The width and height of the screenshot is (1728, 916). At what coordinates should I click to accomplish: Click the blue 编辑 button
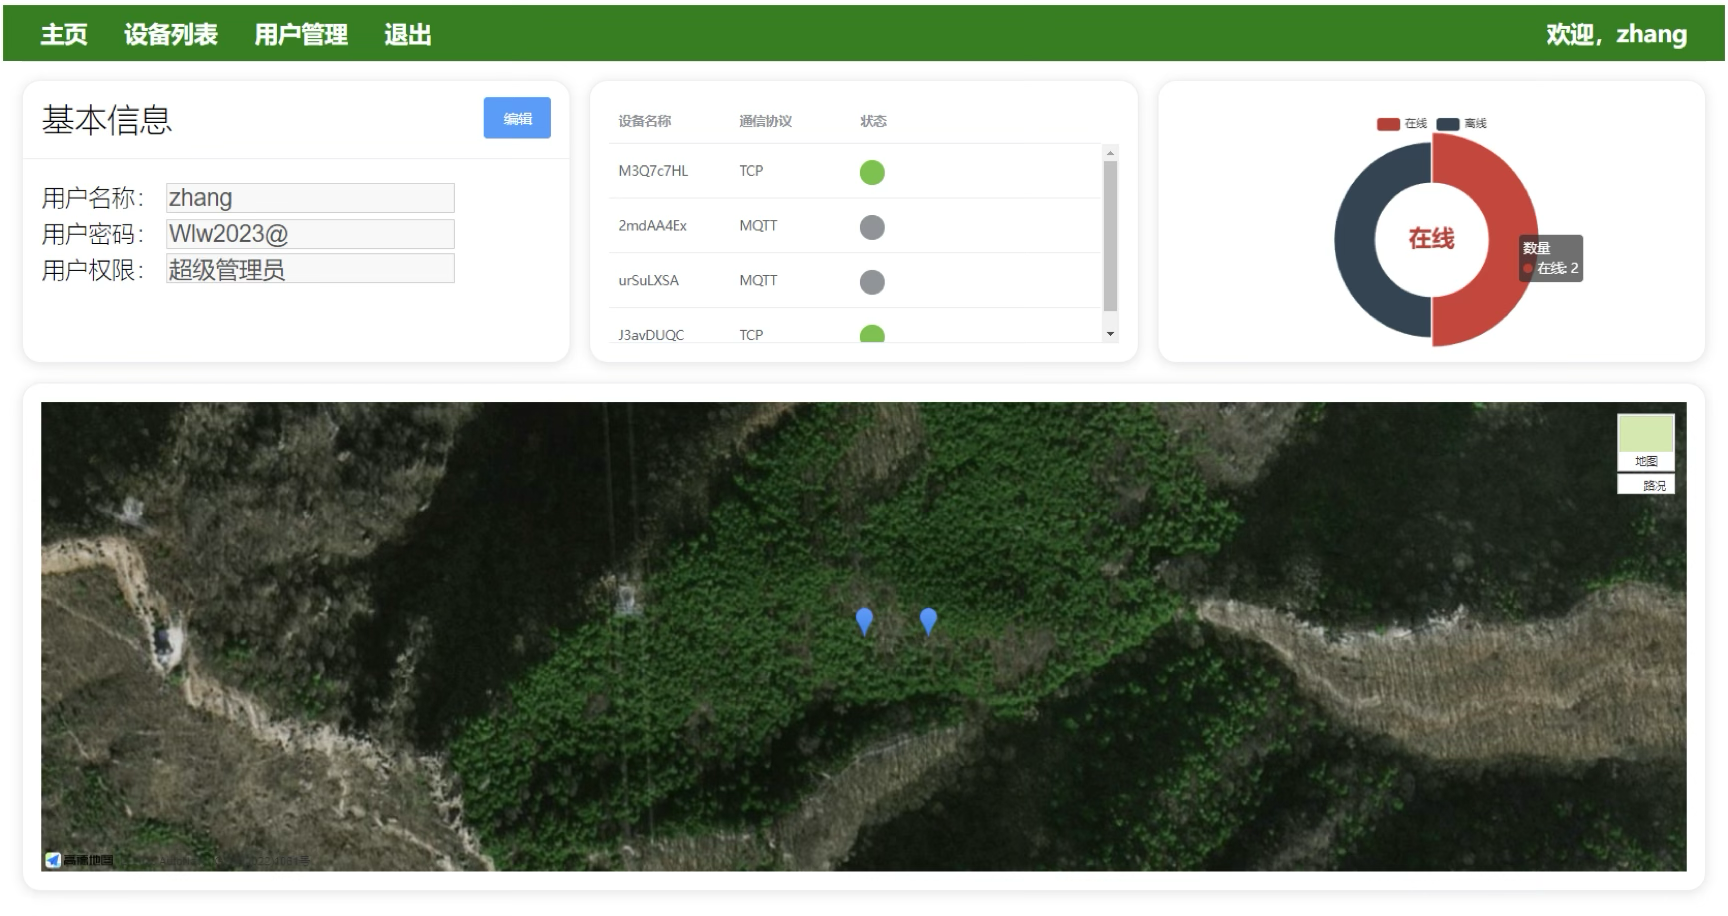517,118
